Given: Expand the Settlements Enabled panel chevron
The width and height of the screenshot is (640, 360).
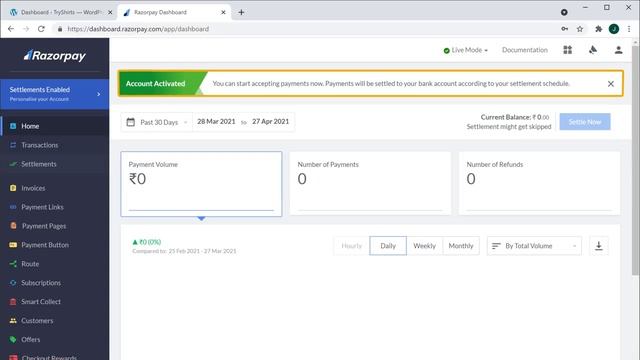Looking at the screenshot, I should tap(98, 94).
